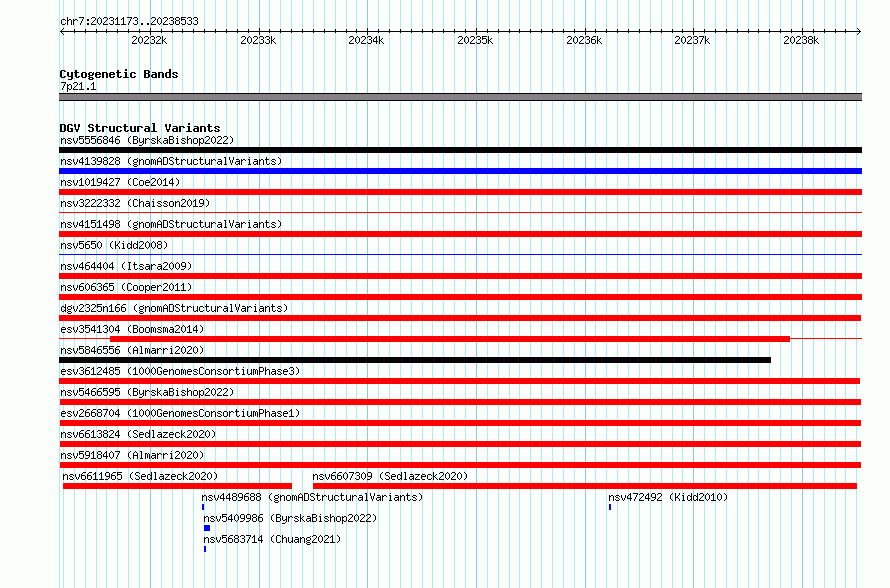Open nsv5466595 (ByrskaBishop2022) label
Viewport: 890px width, 588px height.
147,392
